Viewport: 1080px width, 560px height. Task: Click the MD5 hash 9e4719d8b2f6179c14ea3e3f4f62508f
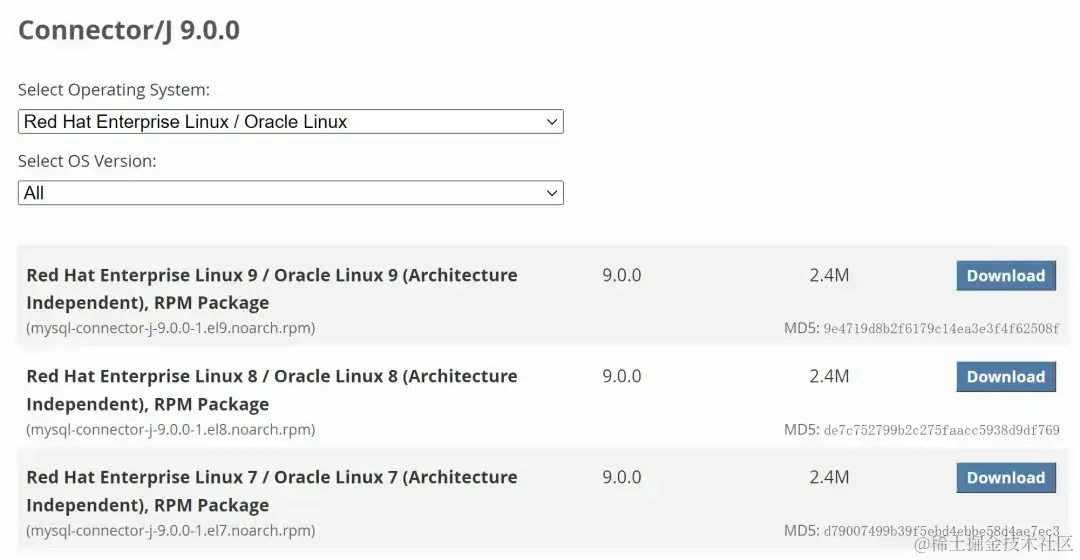point(941,329)
